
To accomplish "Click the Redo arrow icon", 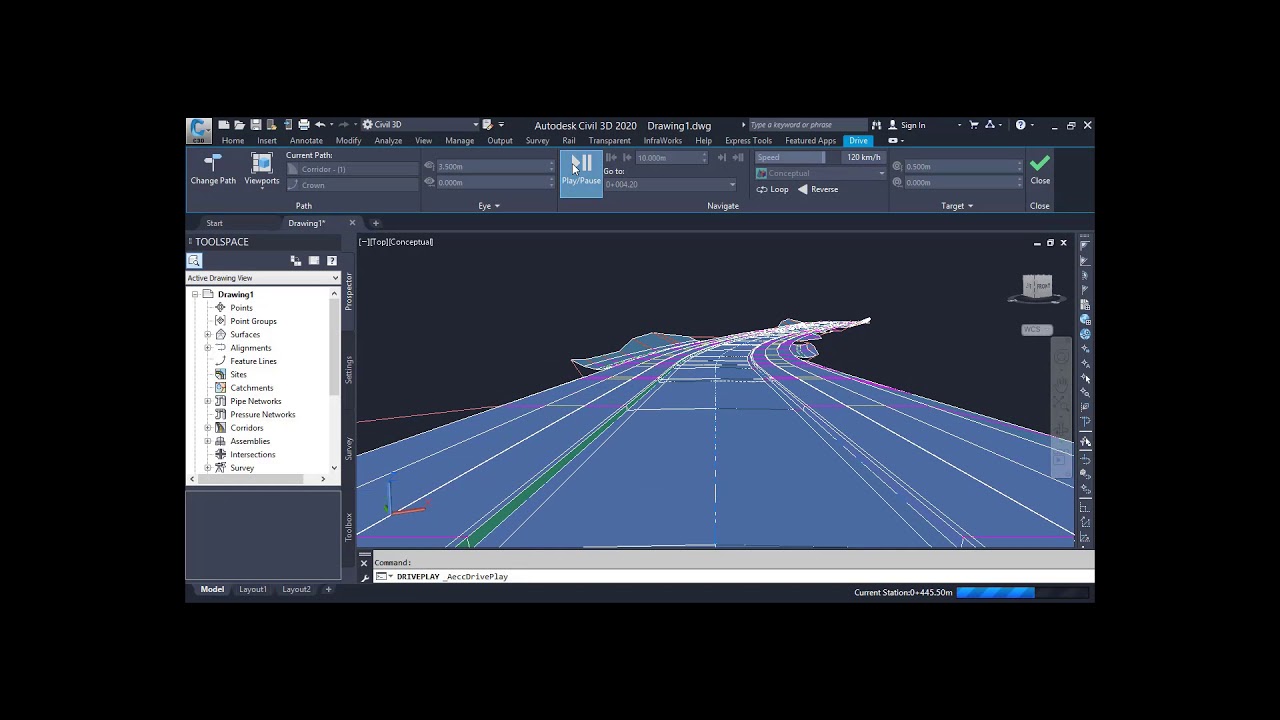I will (x=344, y=125).
